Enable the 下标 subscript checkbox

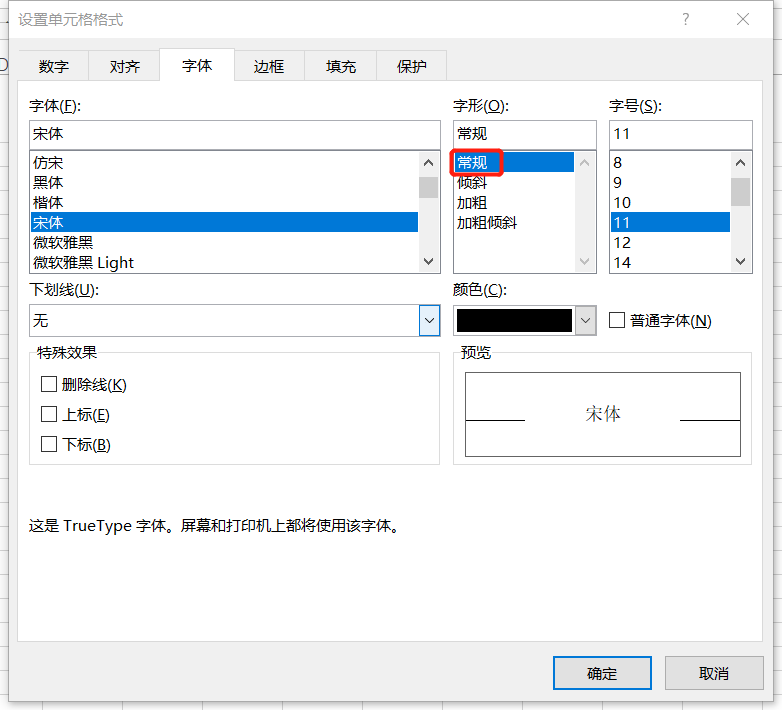(49, 444)
